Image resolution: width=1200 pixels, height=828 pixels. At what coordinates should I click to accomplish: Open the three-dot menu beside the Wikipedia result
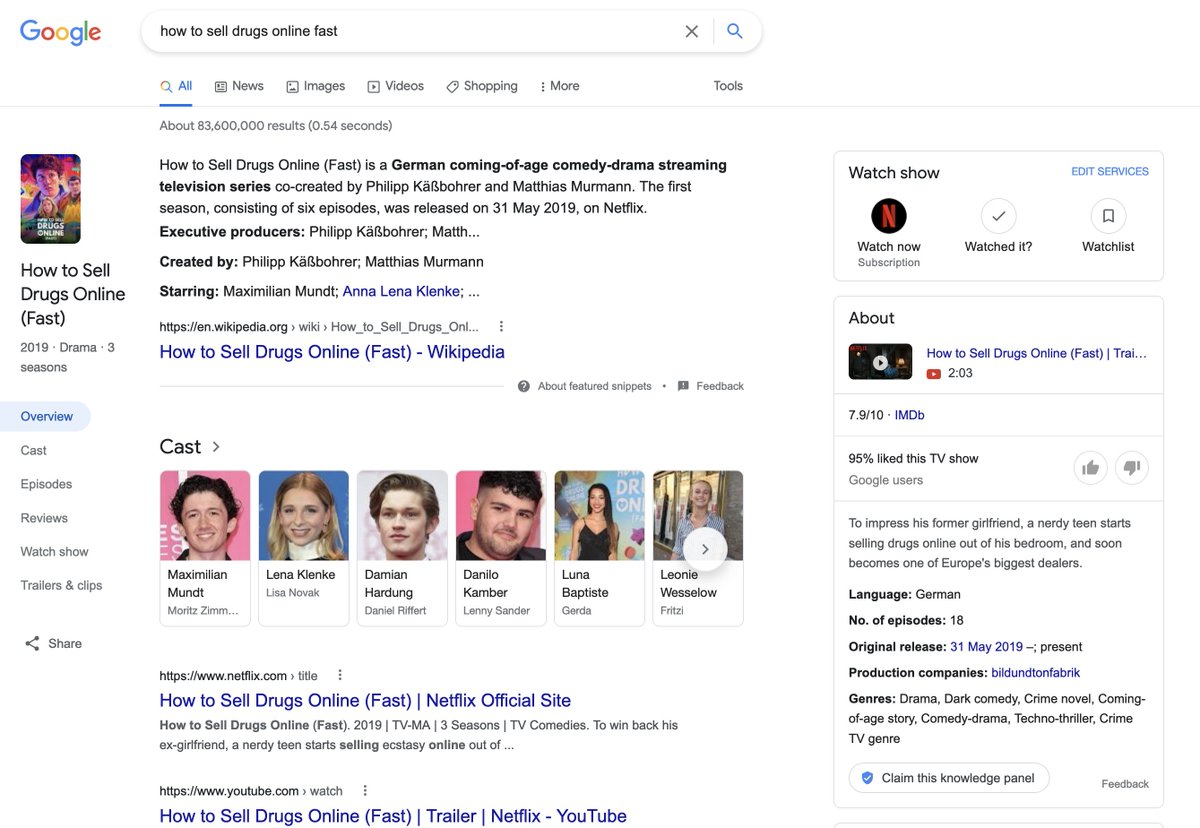501,326
